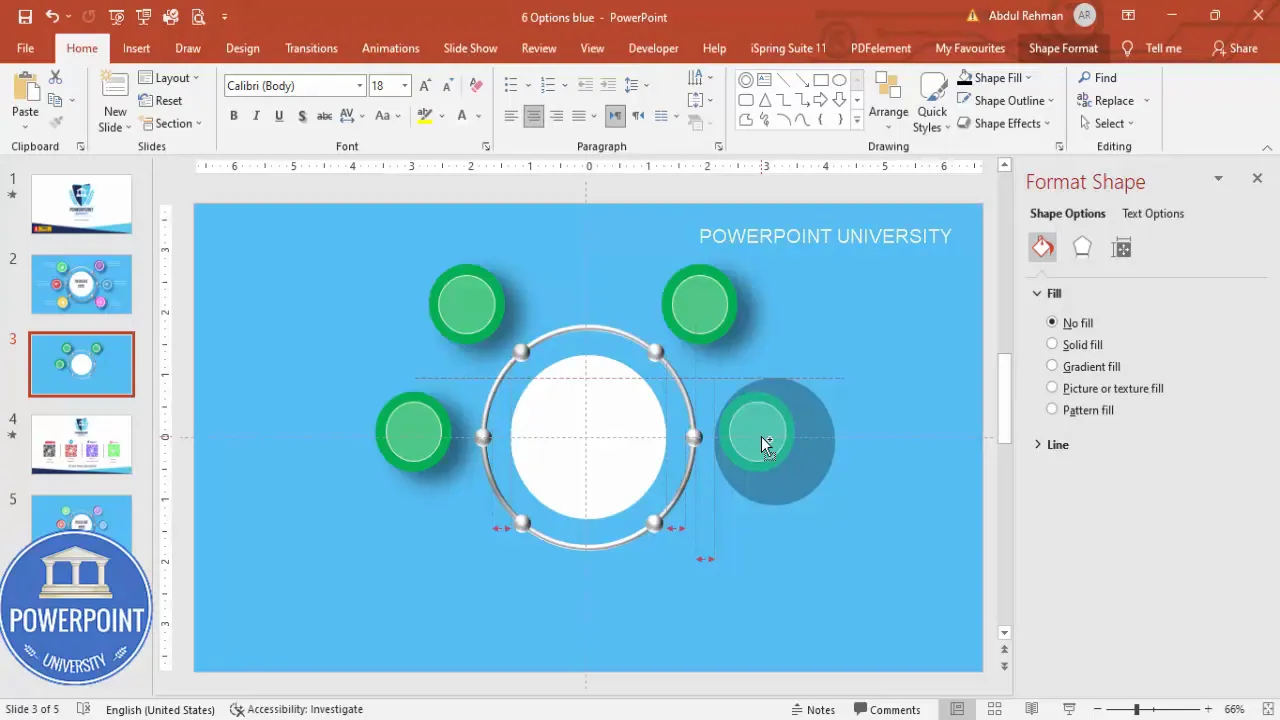Open the font name Calibri combo box
This screenshot has height=720, width=1280.
tap(294, 86)
